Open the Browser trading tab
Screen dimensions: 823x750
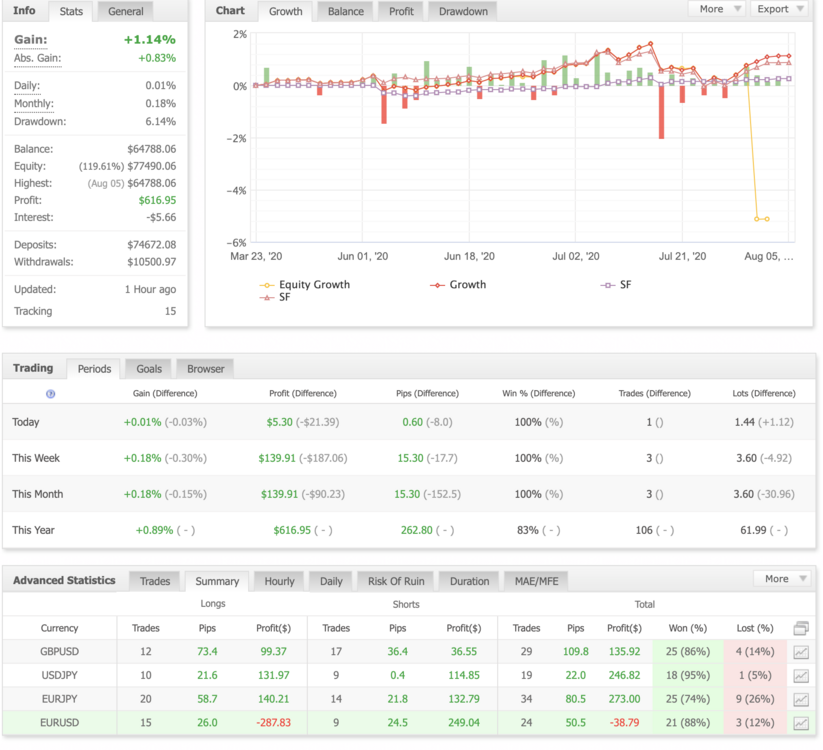205,368
